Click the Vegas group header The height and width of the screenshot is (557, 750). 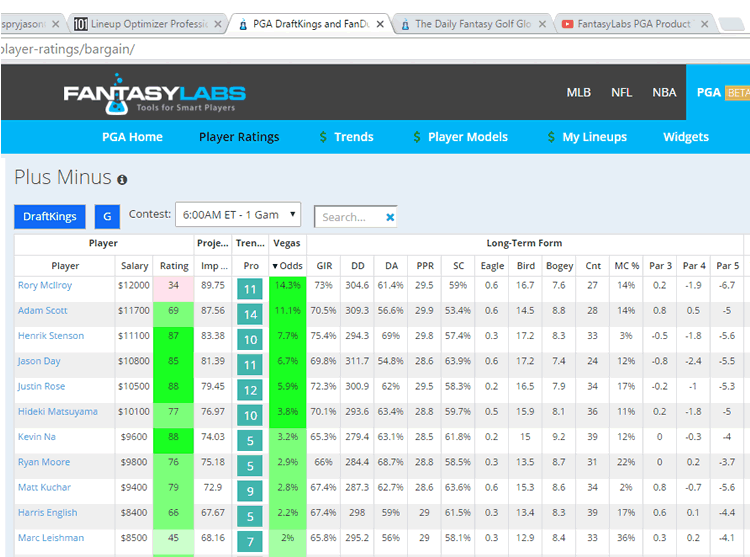287,243
